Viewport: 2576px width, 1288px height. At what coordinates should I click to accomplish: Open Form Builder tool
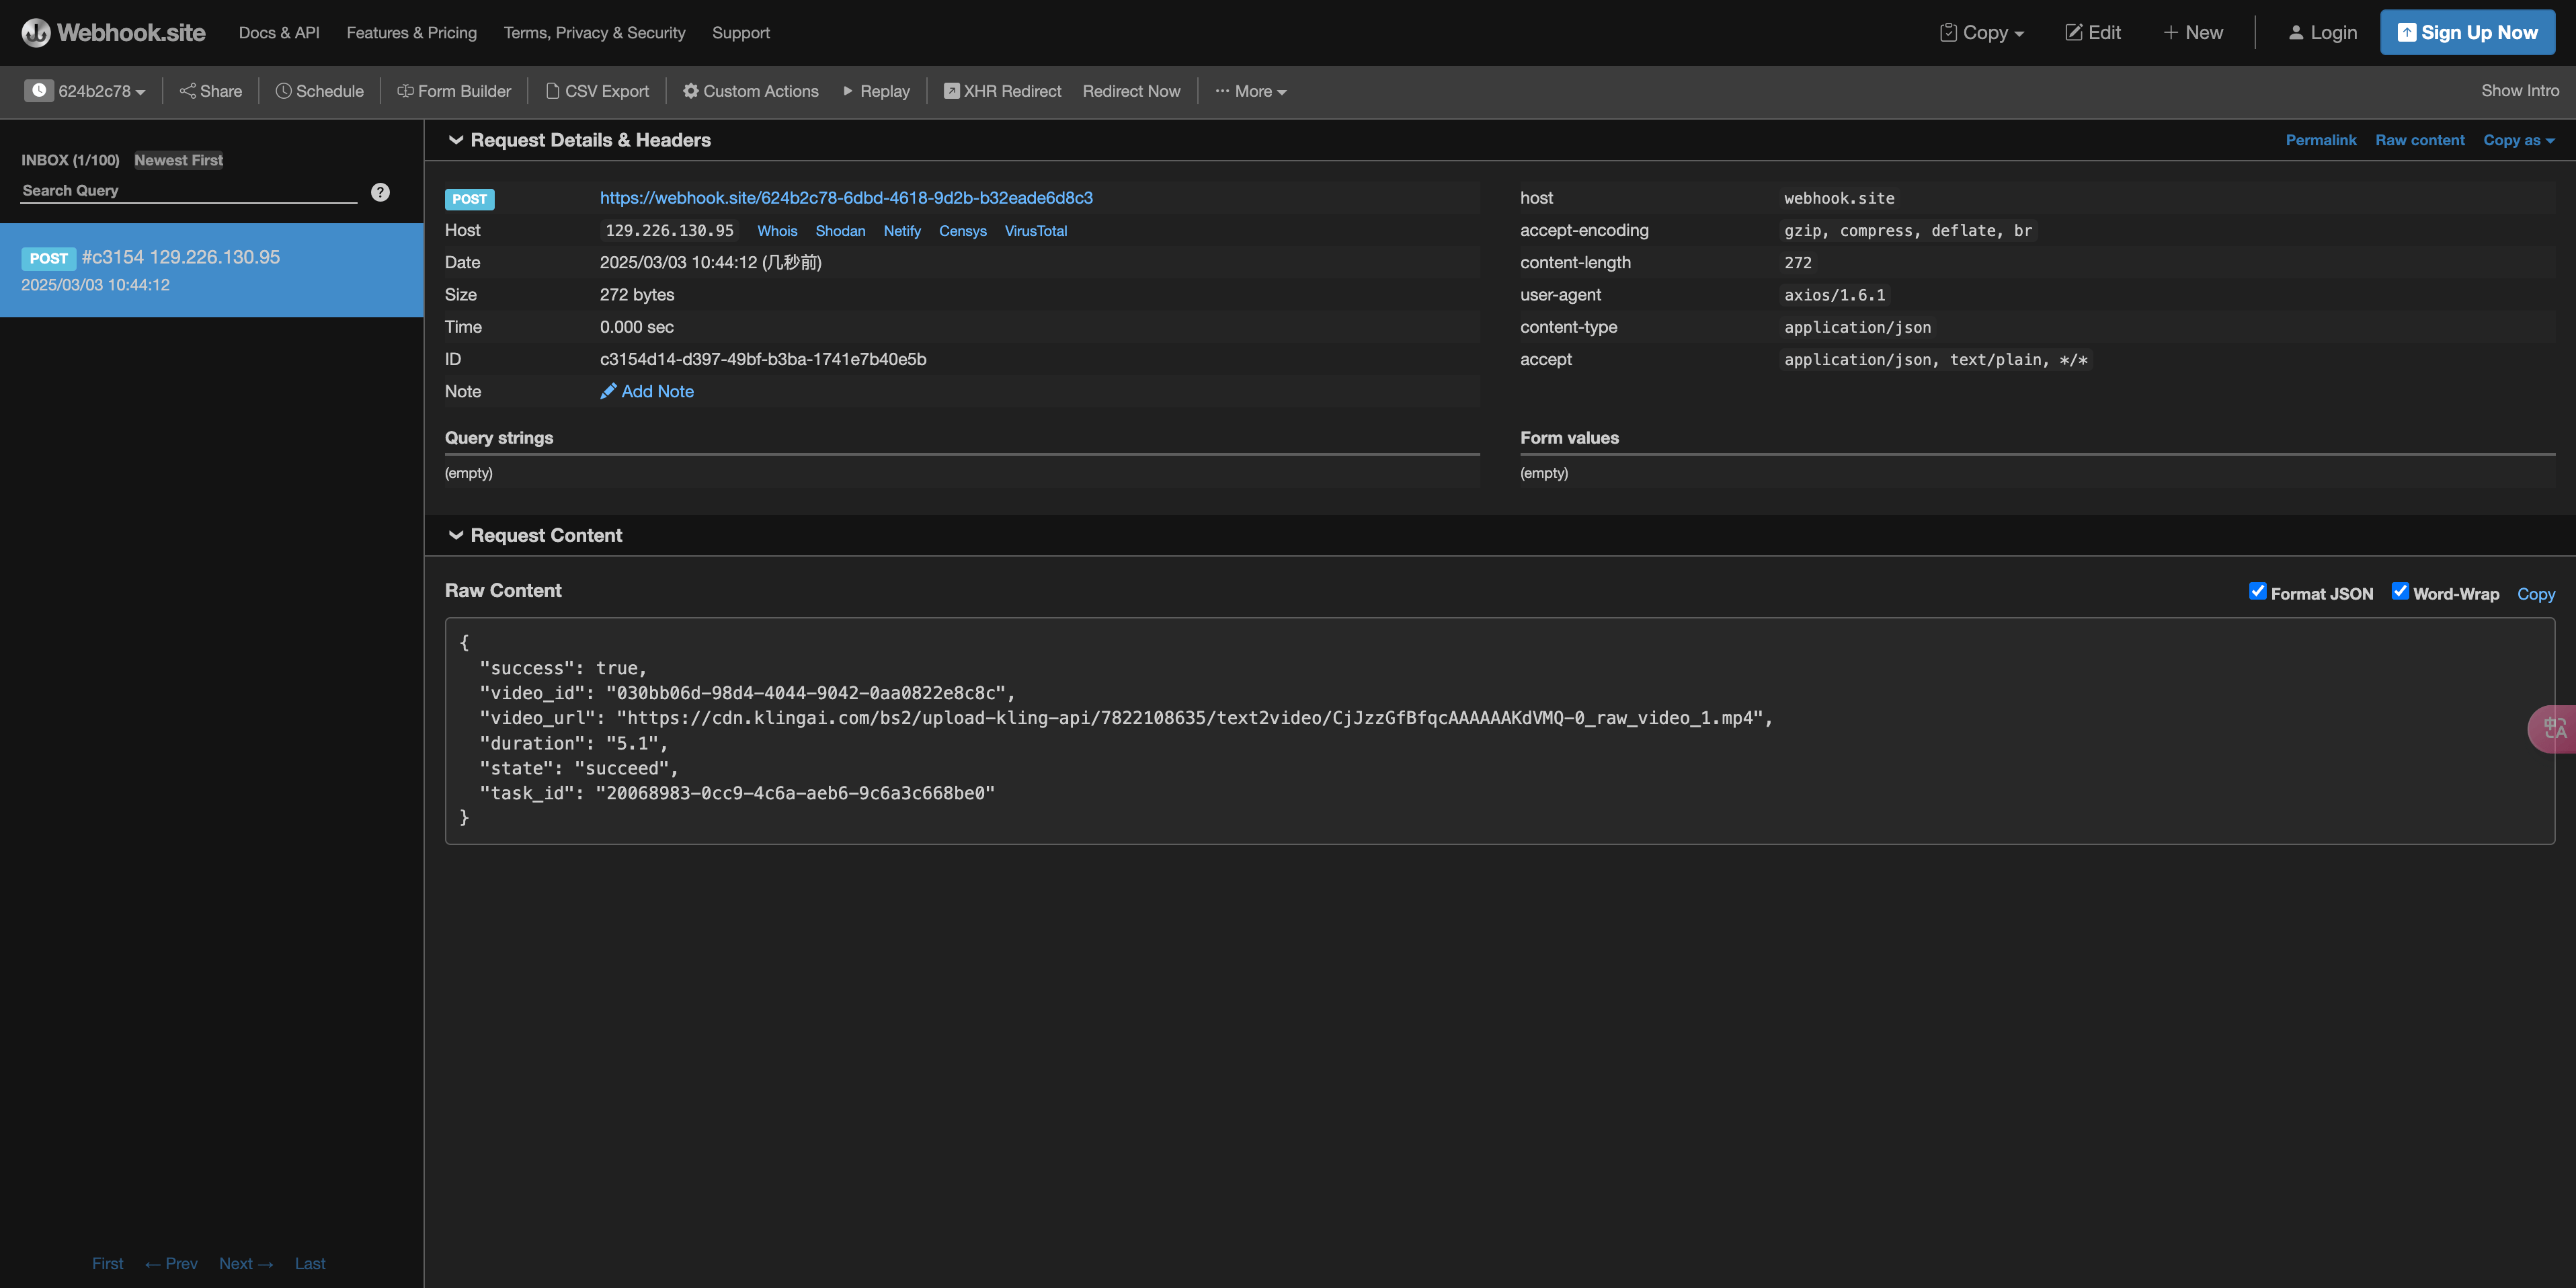(x=454, y=91)
